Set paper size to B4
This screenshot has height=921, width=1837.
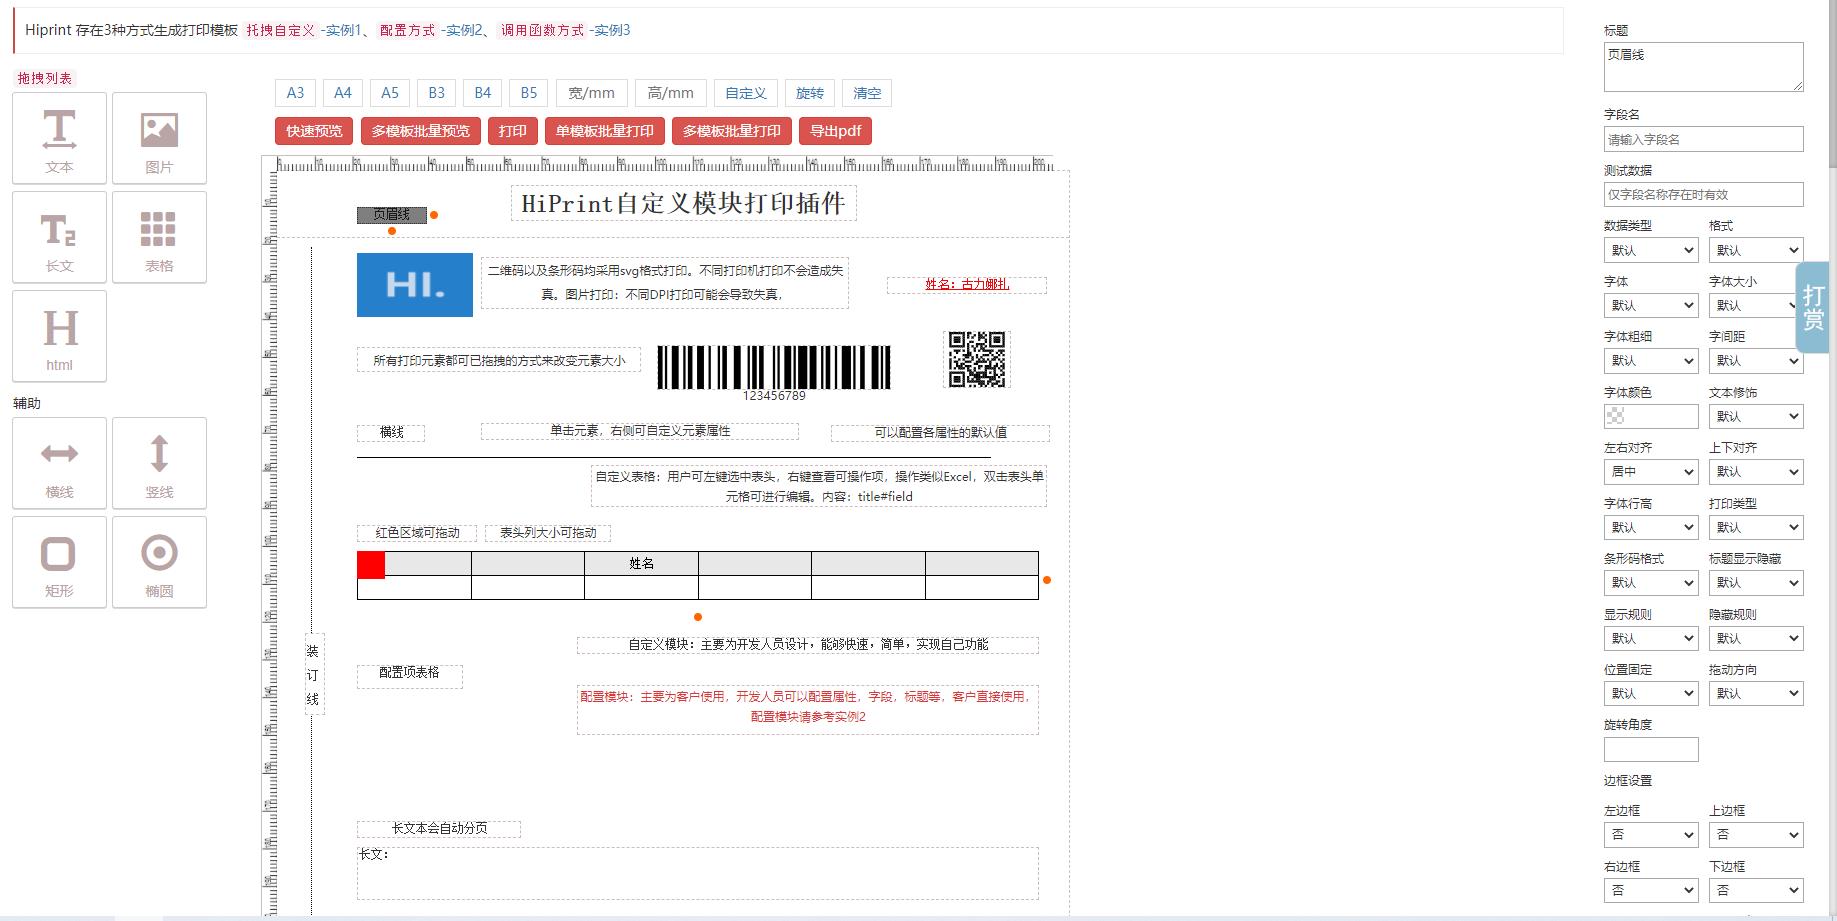pos(483,93)
